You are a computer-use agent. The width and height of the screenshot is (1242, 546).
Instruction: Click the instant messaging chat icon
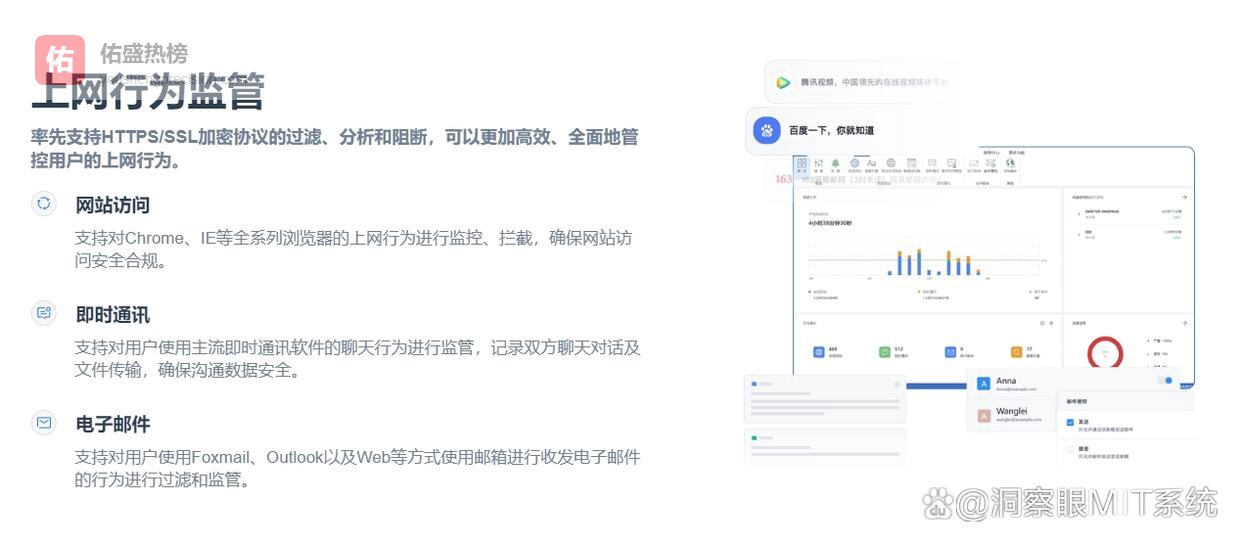pos(44,313)
